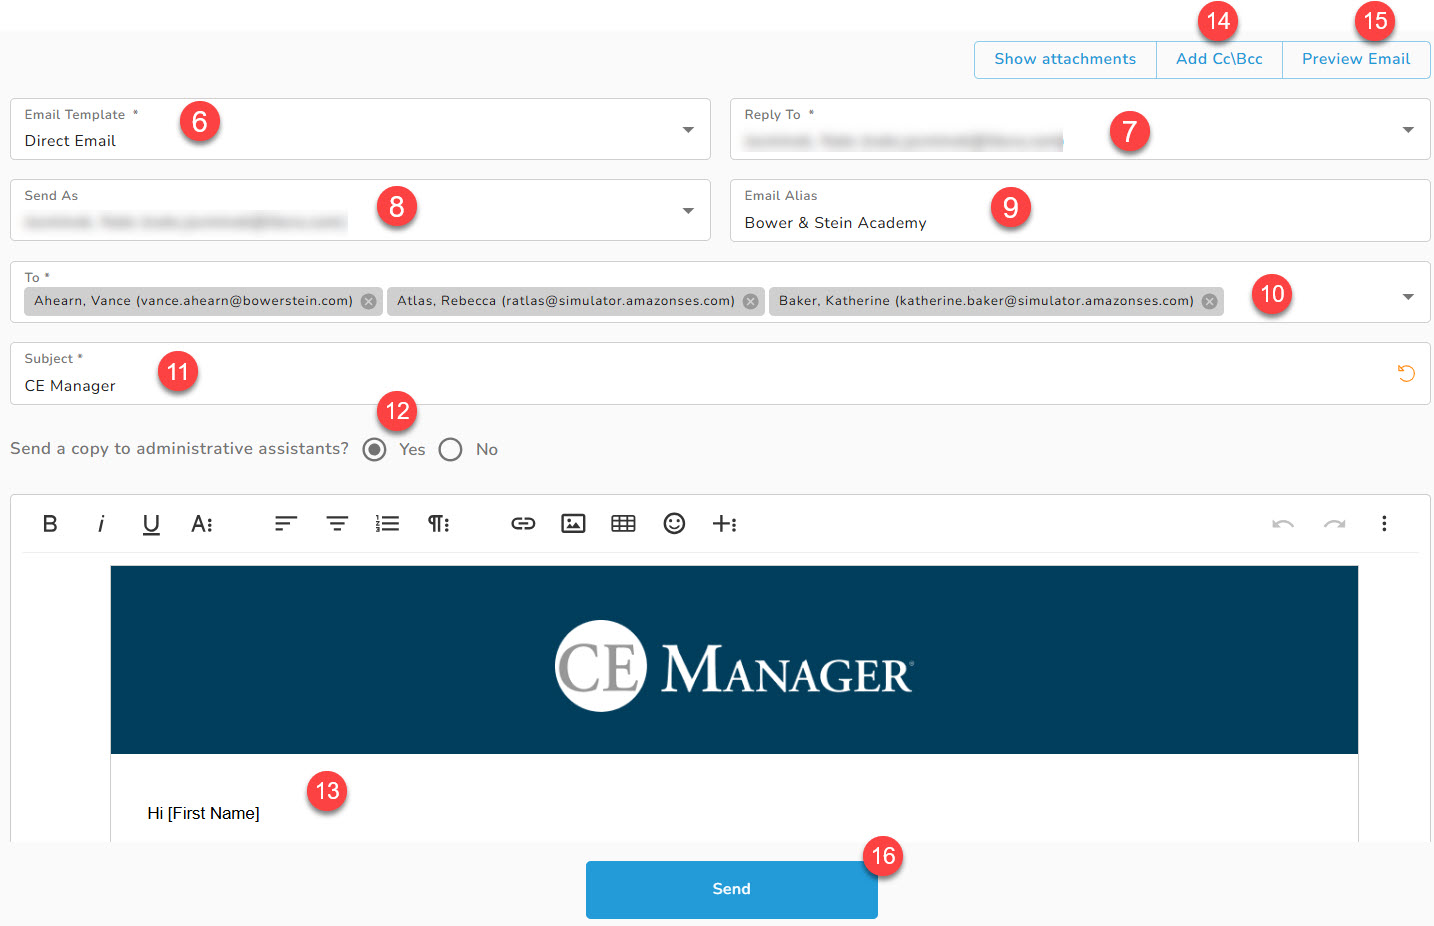
Task: Open the editor's vertical three-dot menu
Action: 1384,523
